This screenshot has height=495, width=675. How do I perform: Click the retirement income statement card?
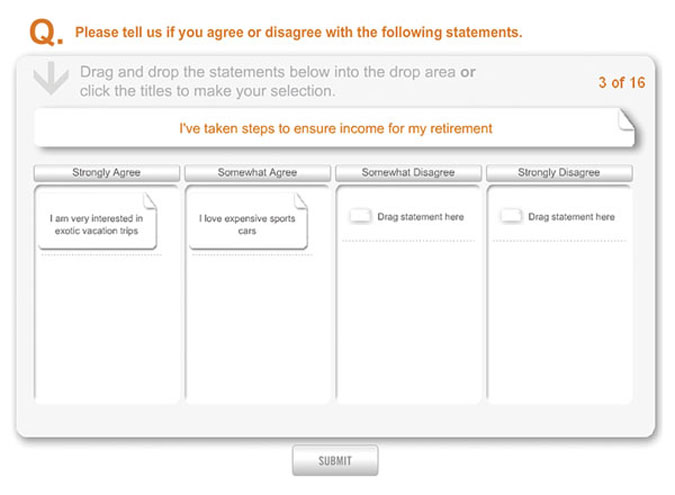click(335, 129)
